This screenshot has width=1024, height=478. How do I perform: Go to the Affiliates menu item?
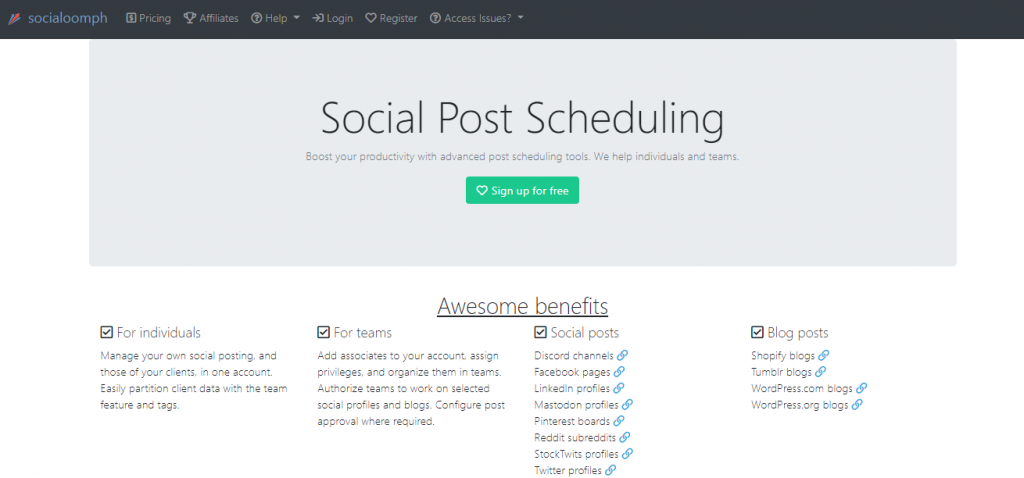point(211,18)
